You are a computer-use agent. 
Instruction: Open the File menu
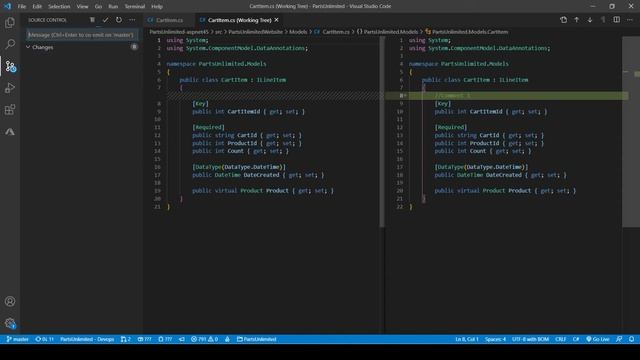(x=22, y=7)
